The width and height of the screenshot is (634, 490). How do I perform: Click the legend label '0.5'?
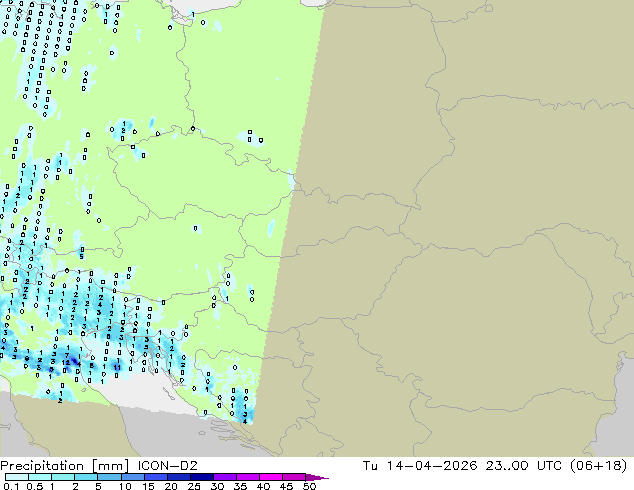(35, 486)
